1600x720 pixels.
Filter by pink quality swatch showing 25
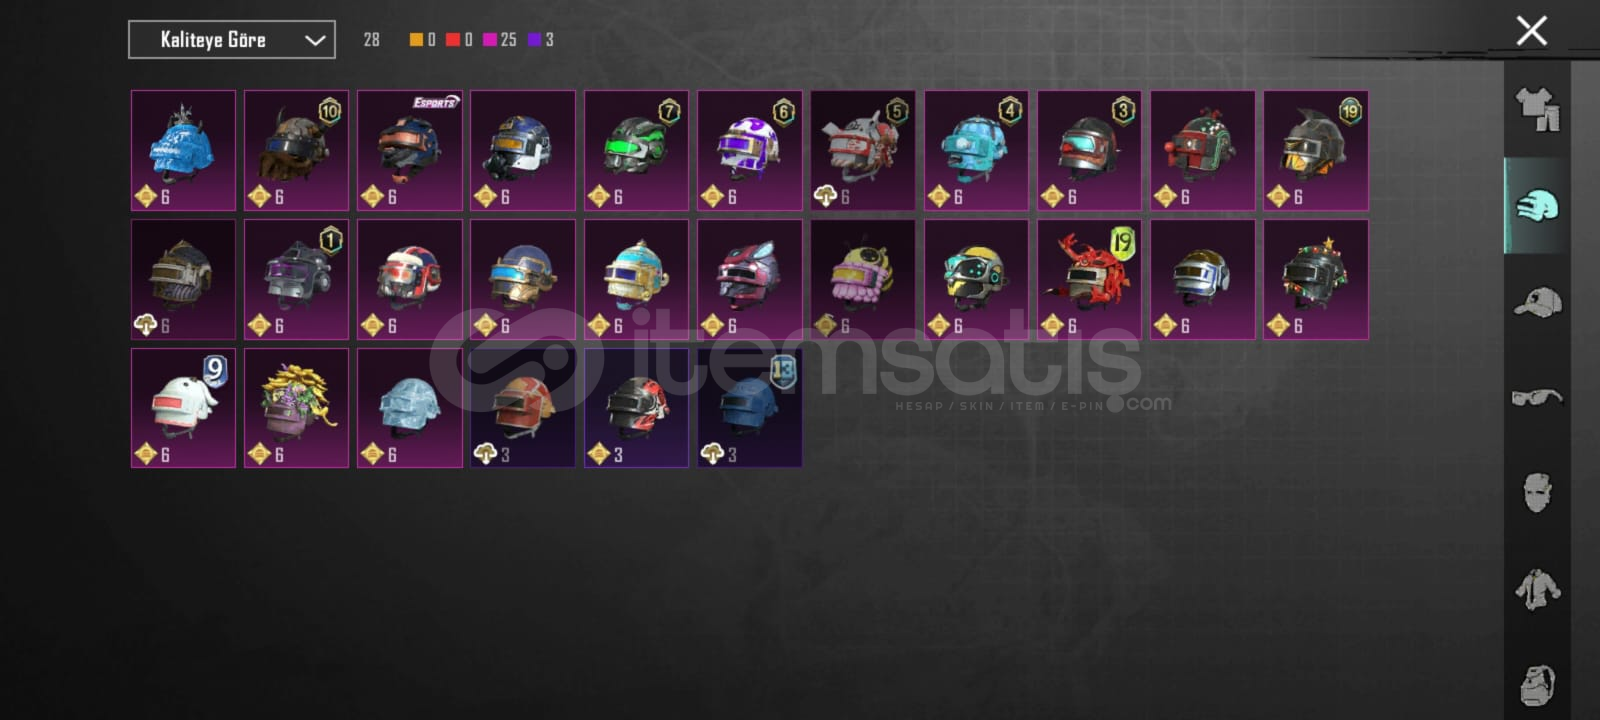click(x=490, y=40)
